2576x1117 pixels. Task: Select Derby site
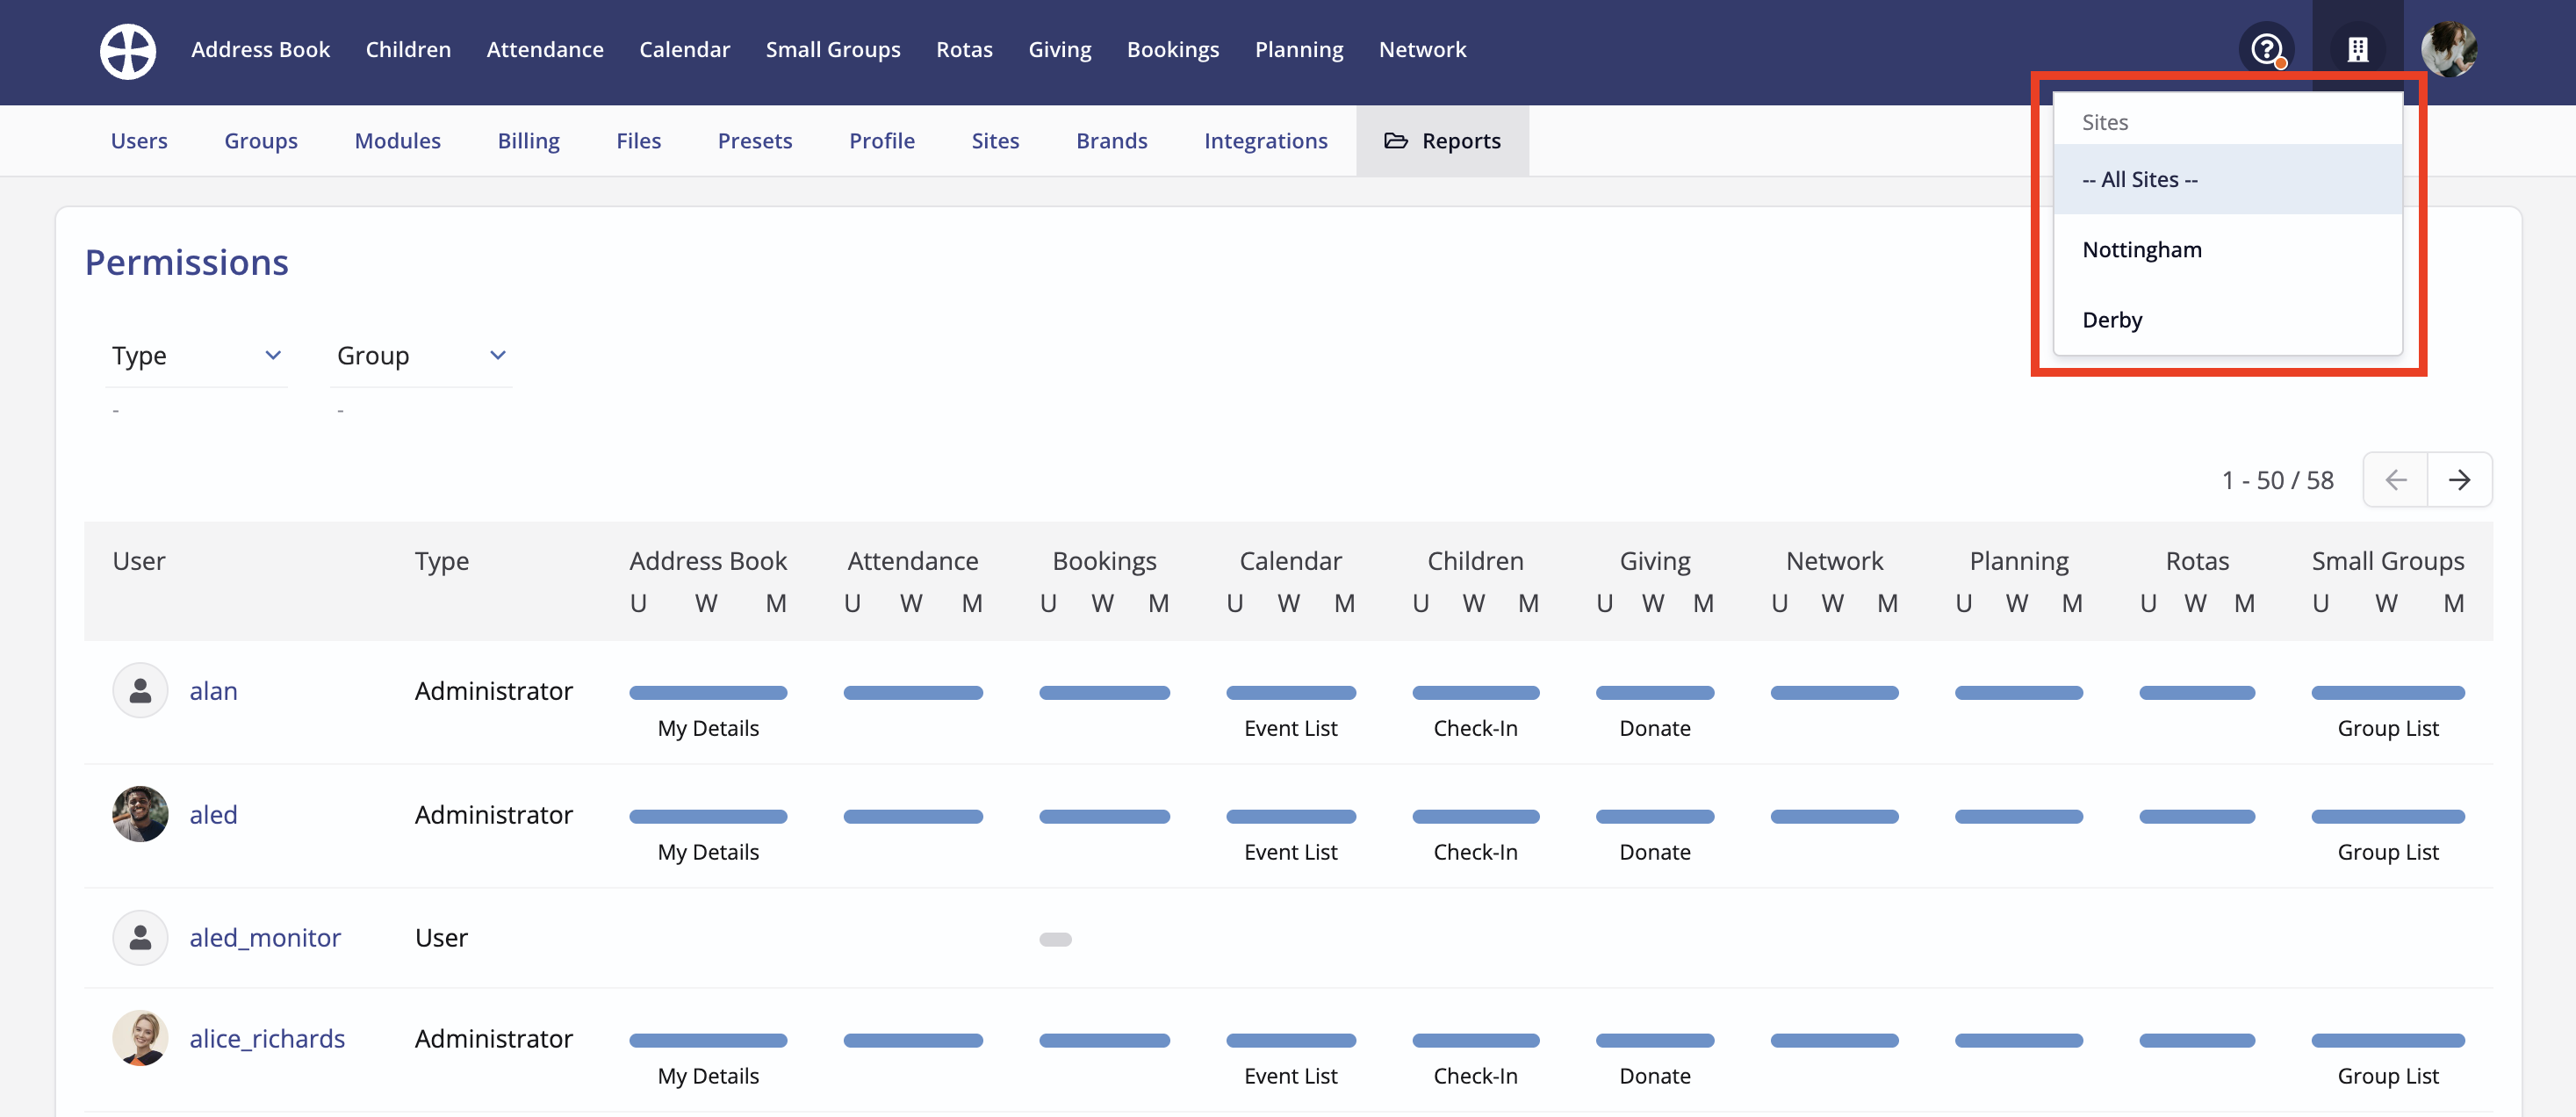2227,320
